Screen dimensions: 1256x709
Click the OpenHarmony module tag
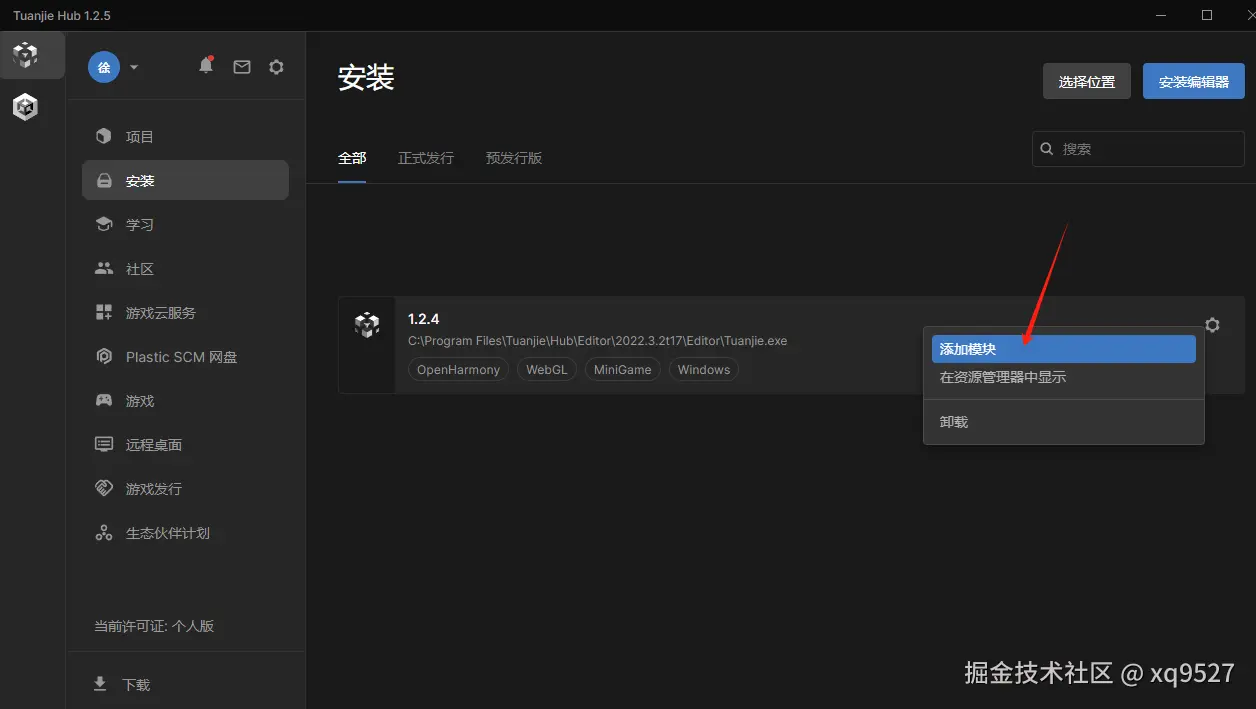(458, 369)
